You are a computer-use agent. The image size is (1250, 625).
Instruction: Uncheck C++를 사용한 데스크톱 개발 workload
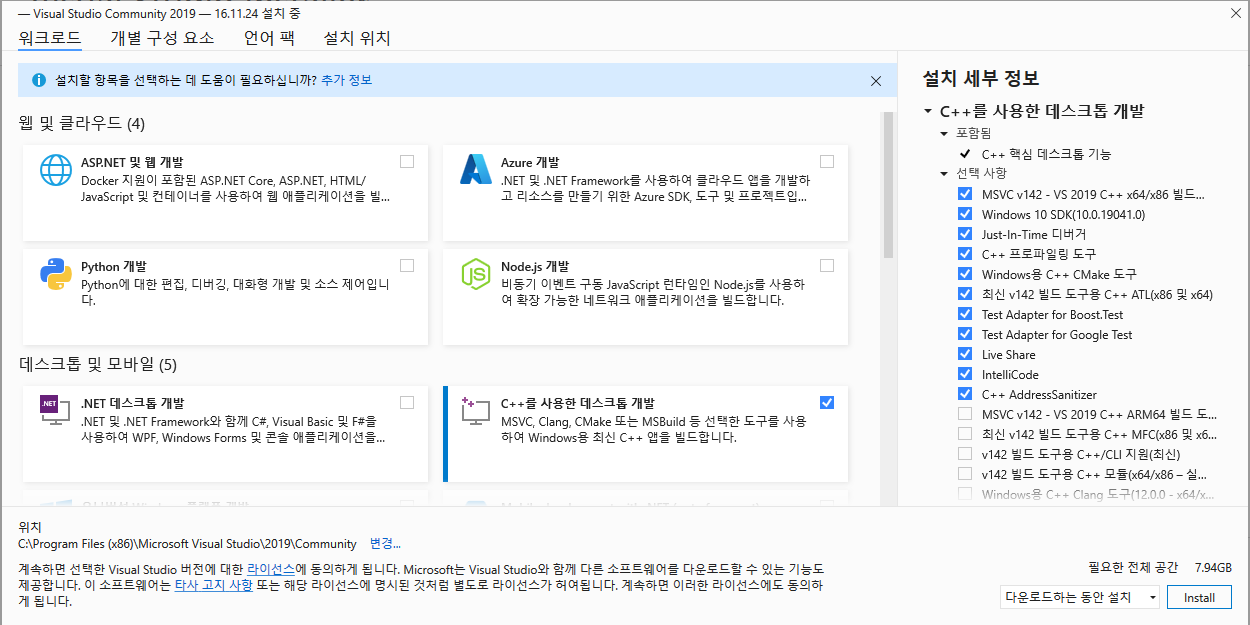coord(827,403)
